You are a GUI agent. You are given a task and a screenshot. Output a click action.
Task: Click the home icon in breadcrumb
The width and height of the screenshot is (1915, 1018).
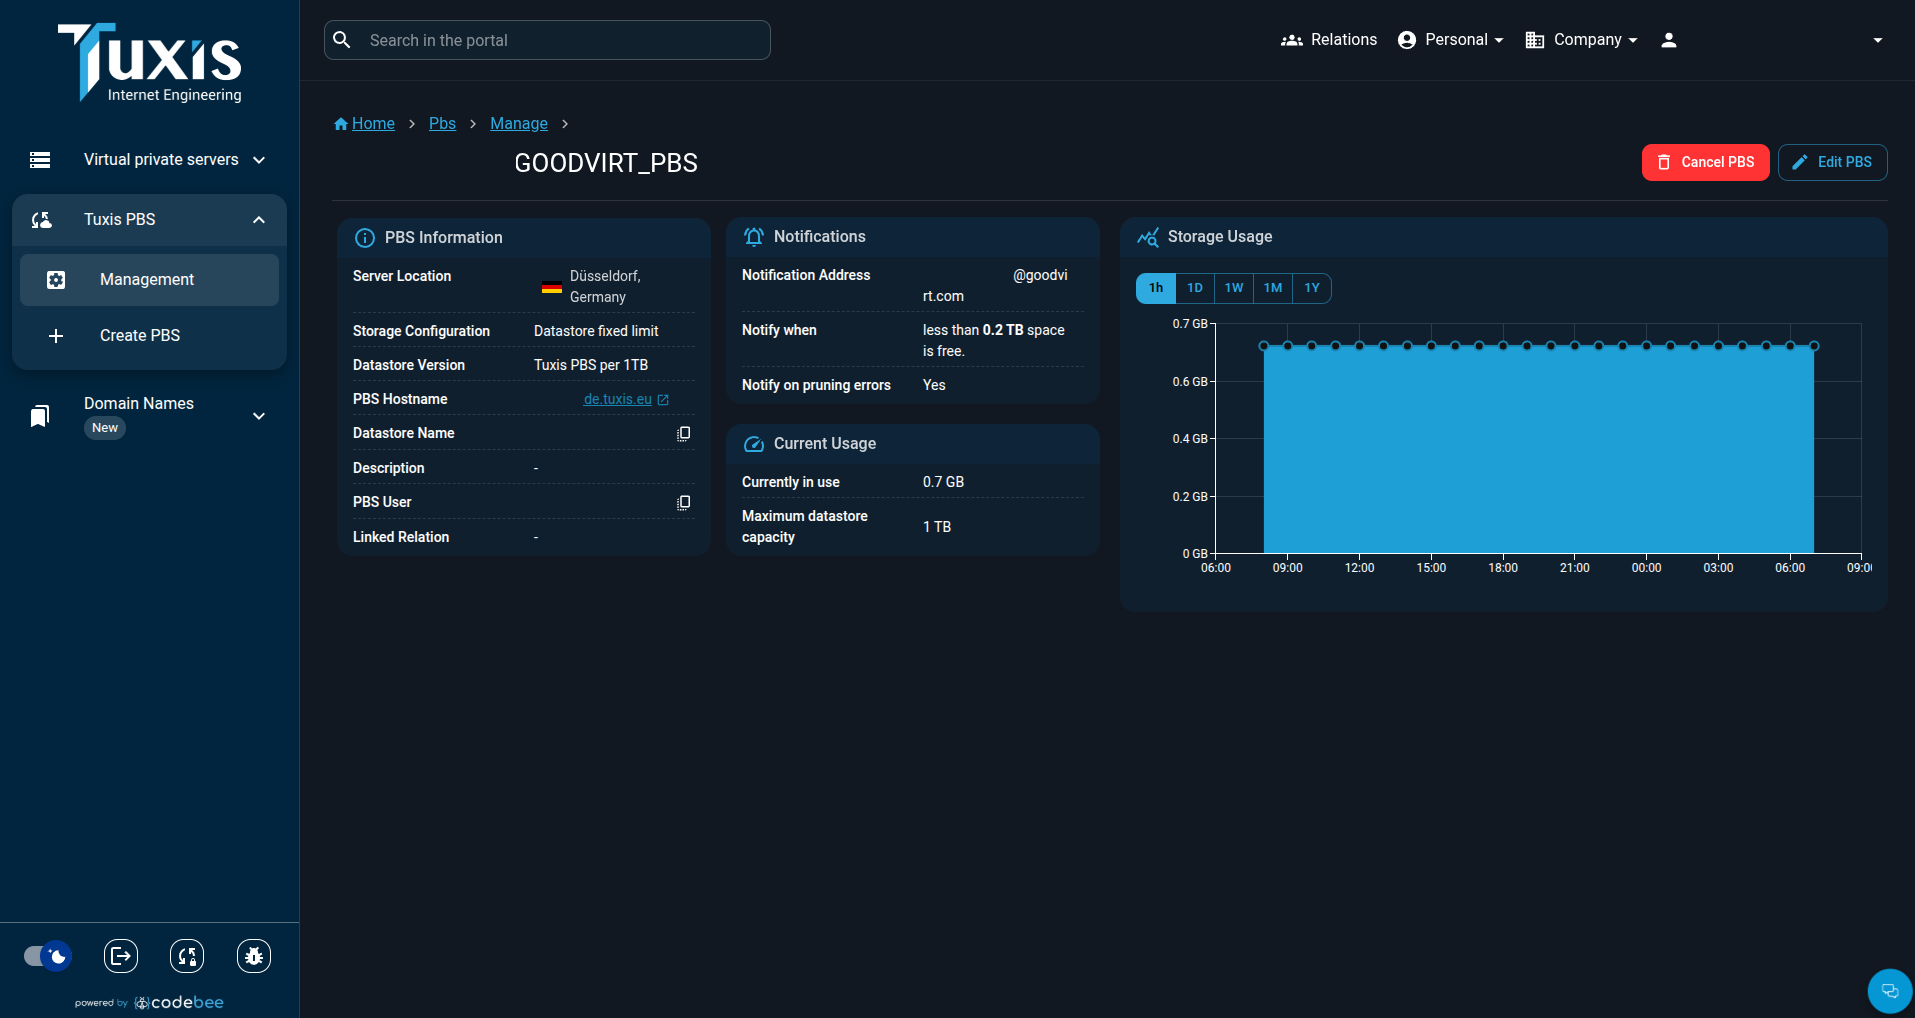click(341, 124)
